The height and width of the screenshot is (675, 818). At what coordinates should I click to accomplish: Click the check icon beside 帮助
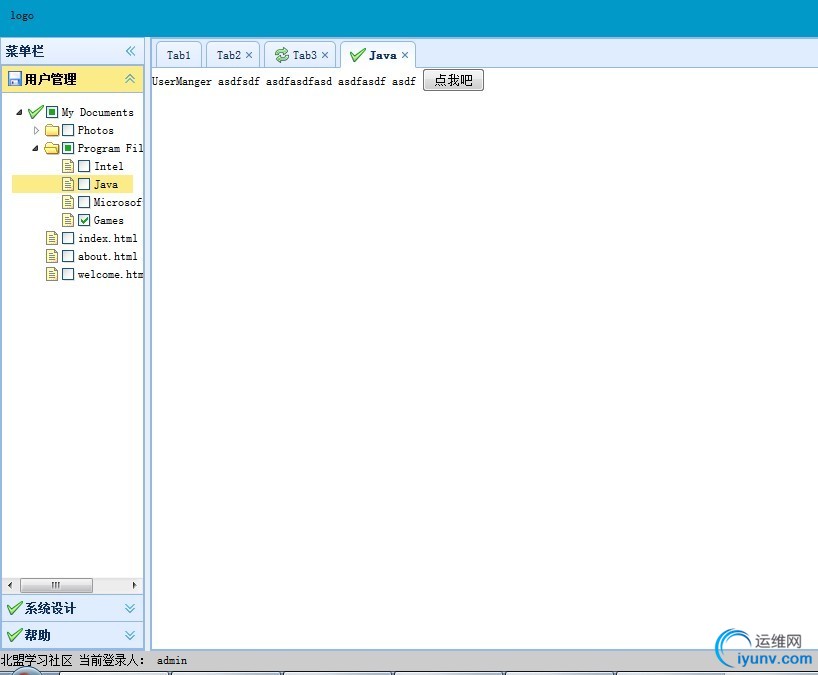[15, 635]
